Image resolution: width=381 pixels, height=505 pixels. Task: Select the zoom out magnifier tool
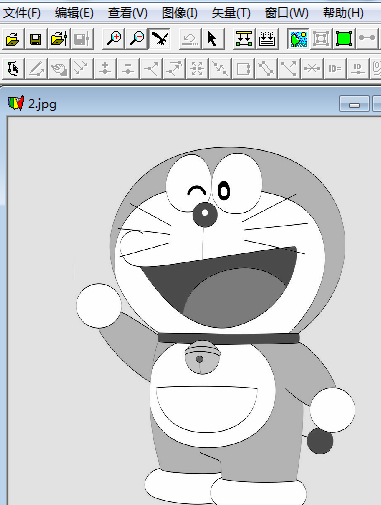tap(137, 39)
